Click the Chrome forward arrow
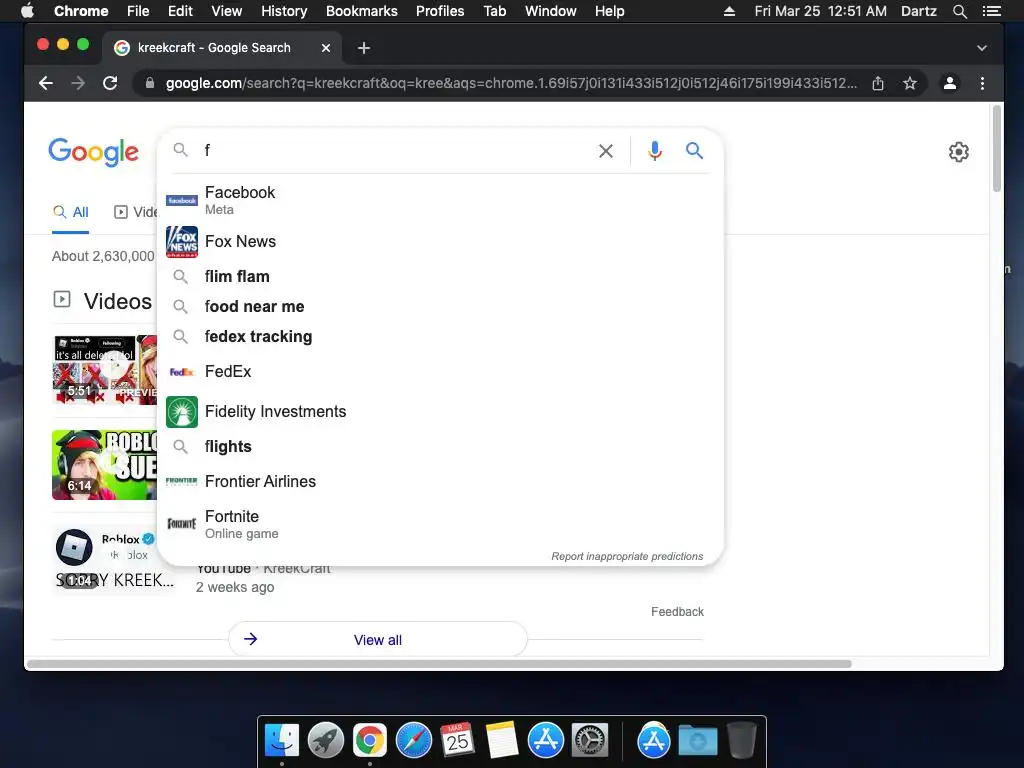Image resolution: width=1024 pixels, height=768 pixels. point(78,83)
